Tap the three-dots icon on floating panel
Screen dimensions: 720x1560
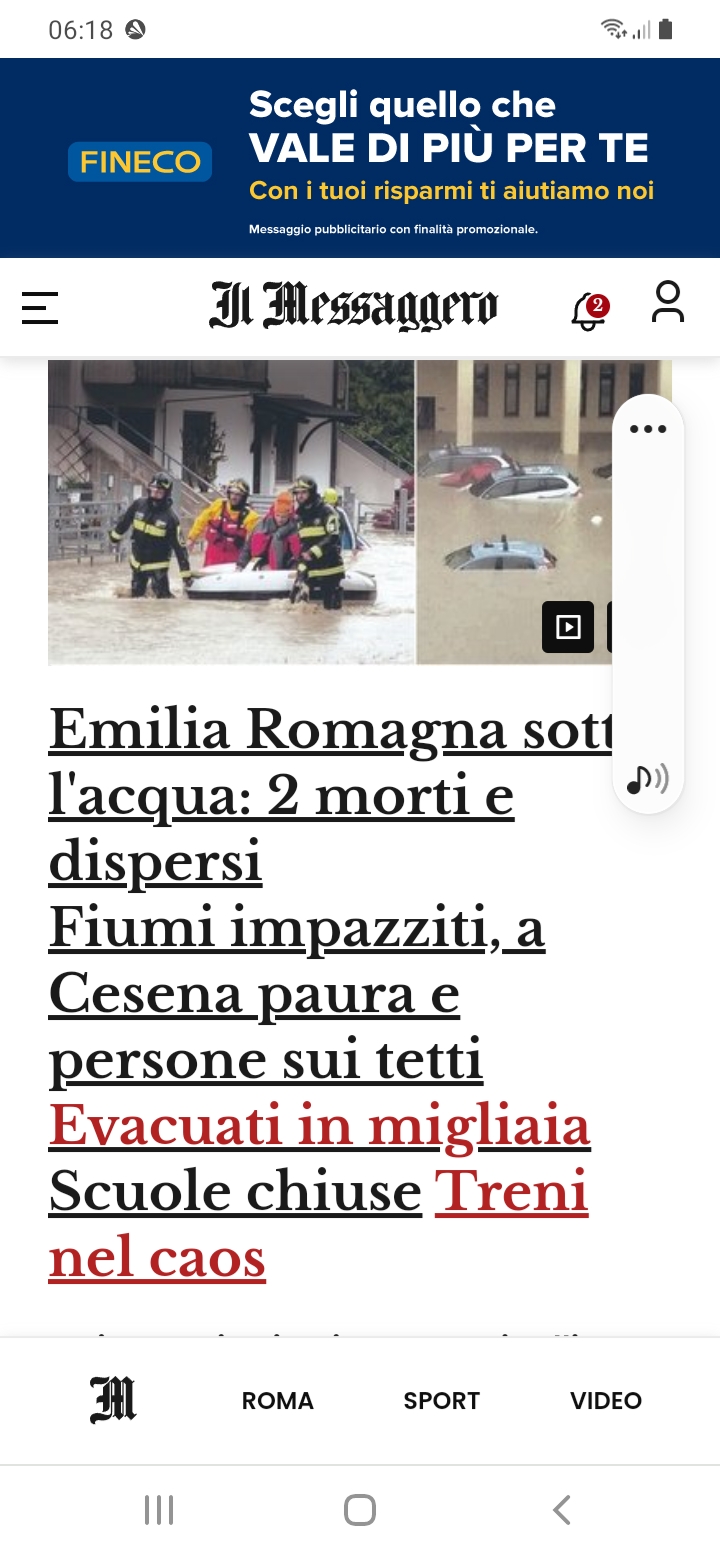(648, 430)
